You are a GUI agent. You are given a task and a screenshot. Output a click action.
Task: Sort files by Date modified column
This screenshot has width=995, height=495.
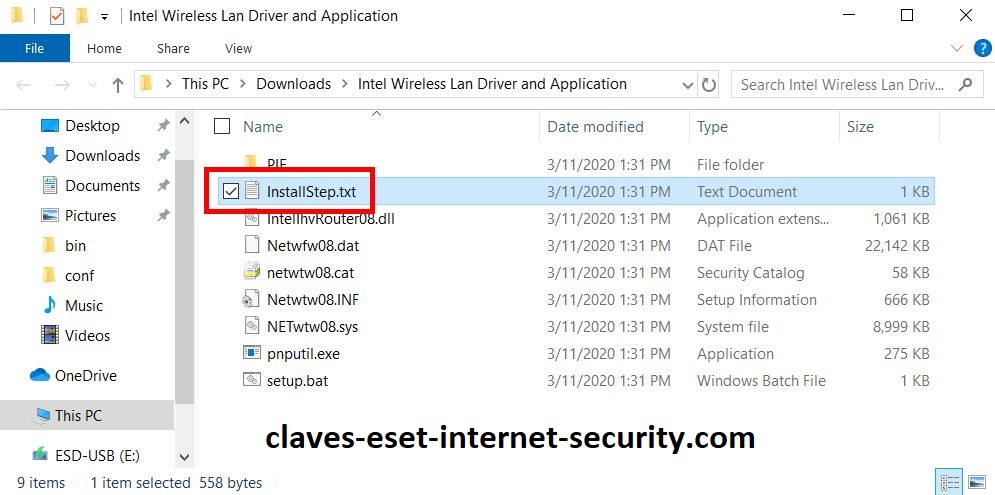coord(595,127)
